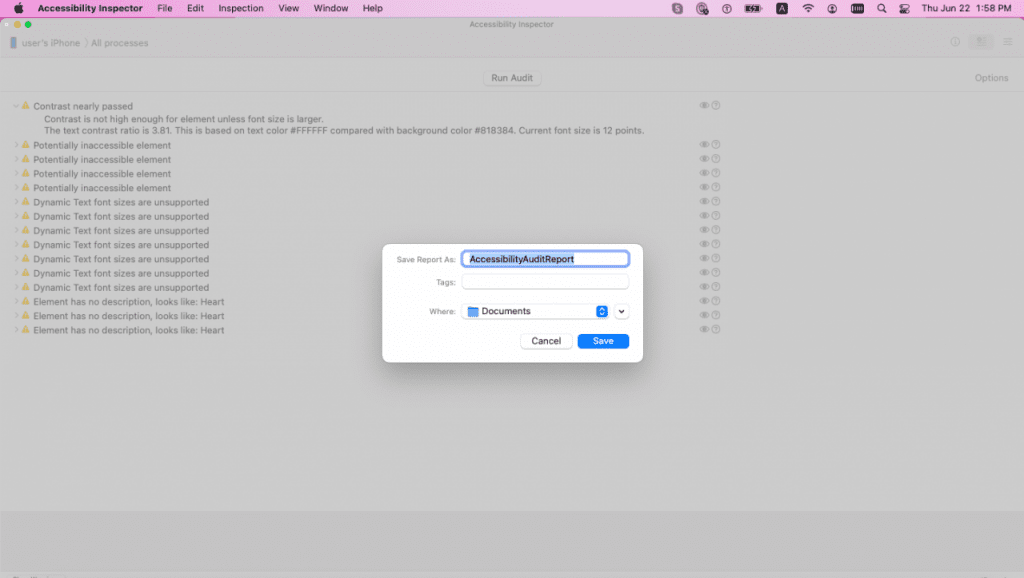Click the Documents folder icon in the Where field

point(474,311)
